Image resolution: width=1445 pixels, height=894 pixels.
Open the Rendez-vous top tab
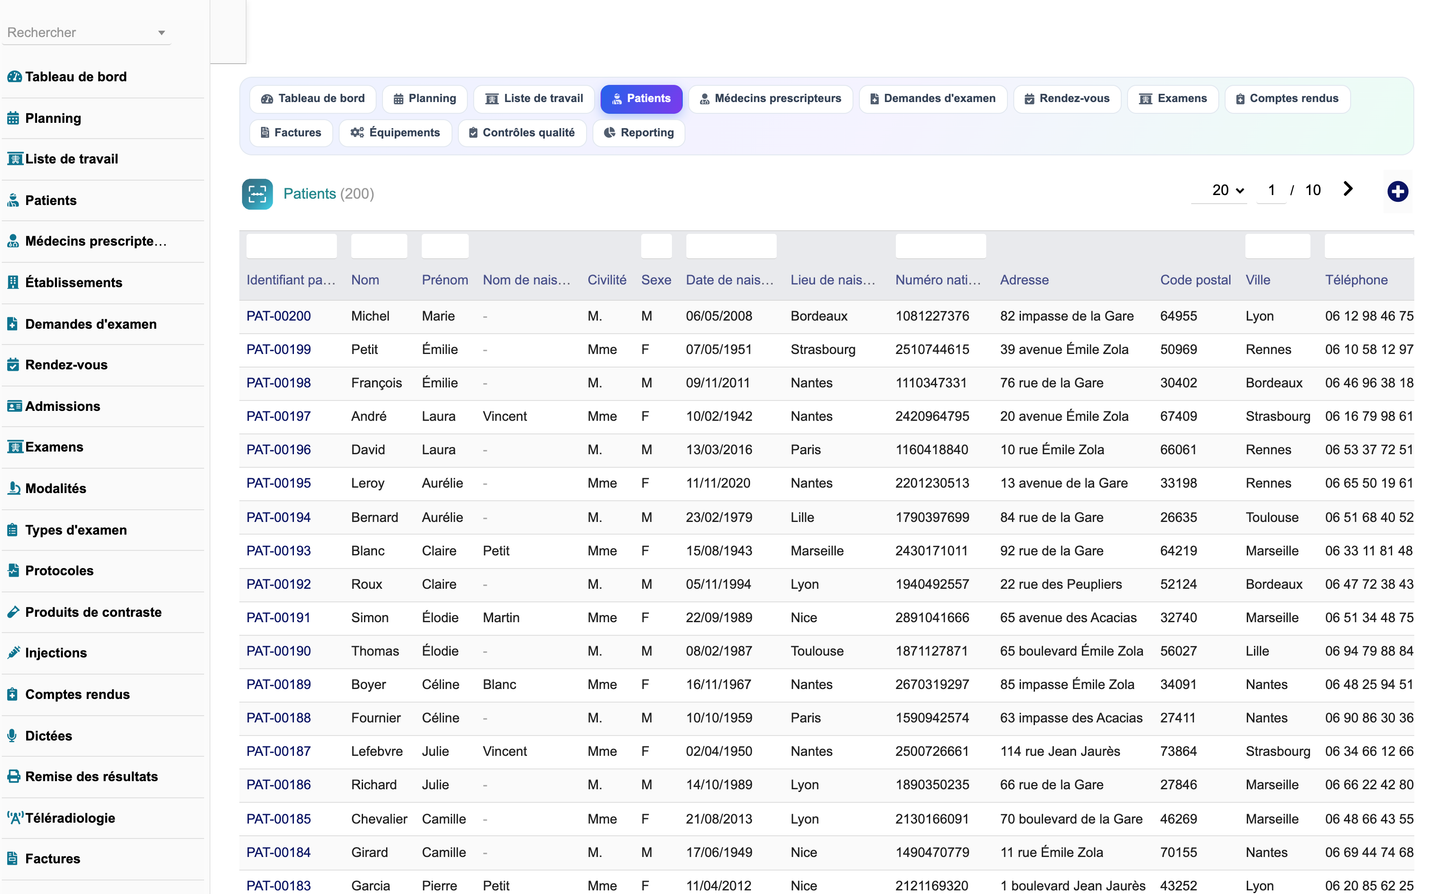click(1067, 99)
